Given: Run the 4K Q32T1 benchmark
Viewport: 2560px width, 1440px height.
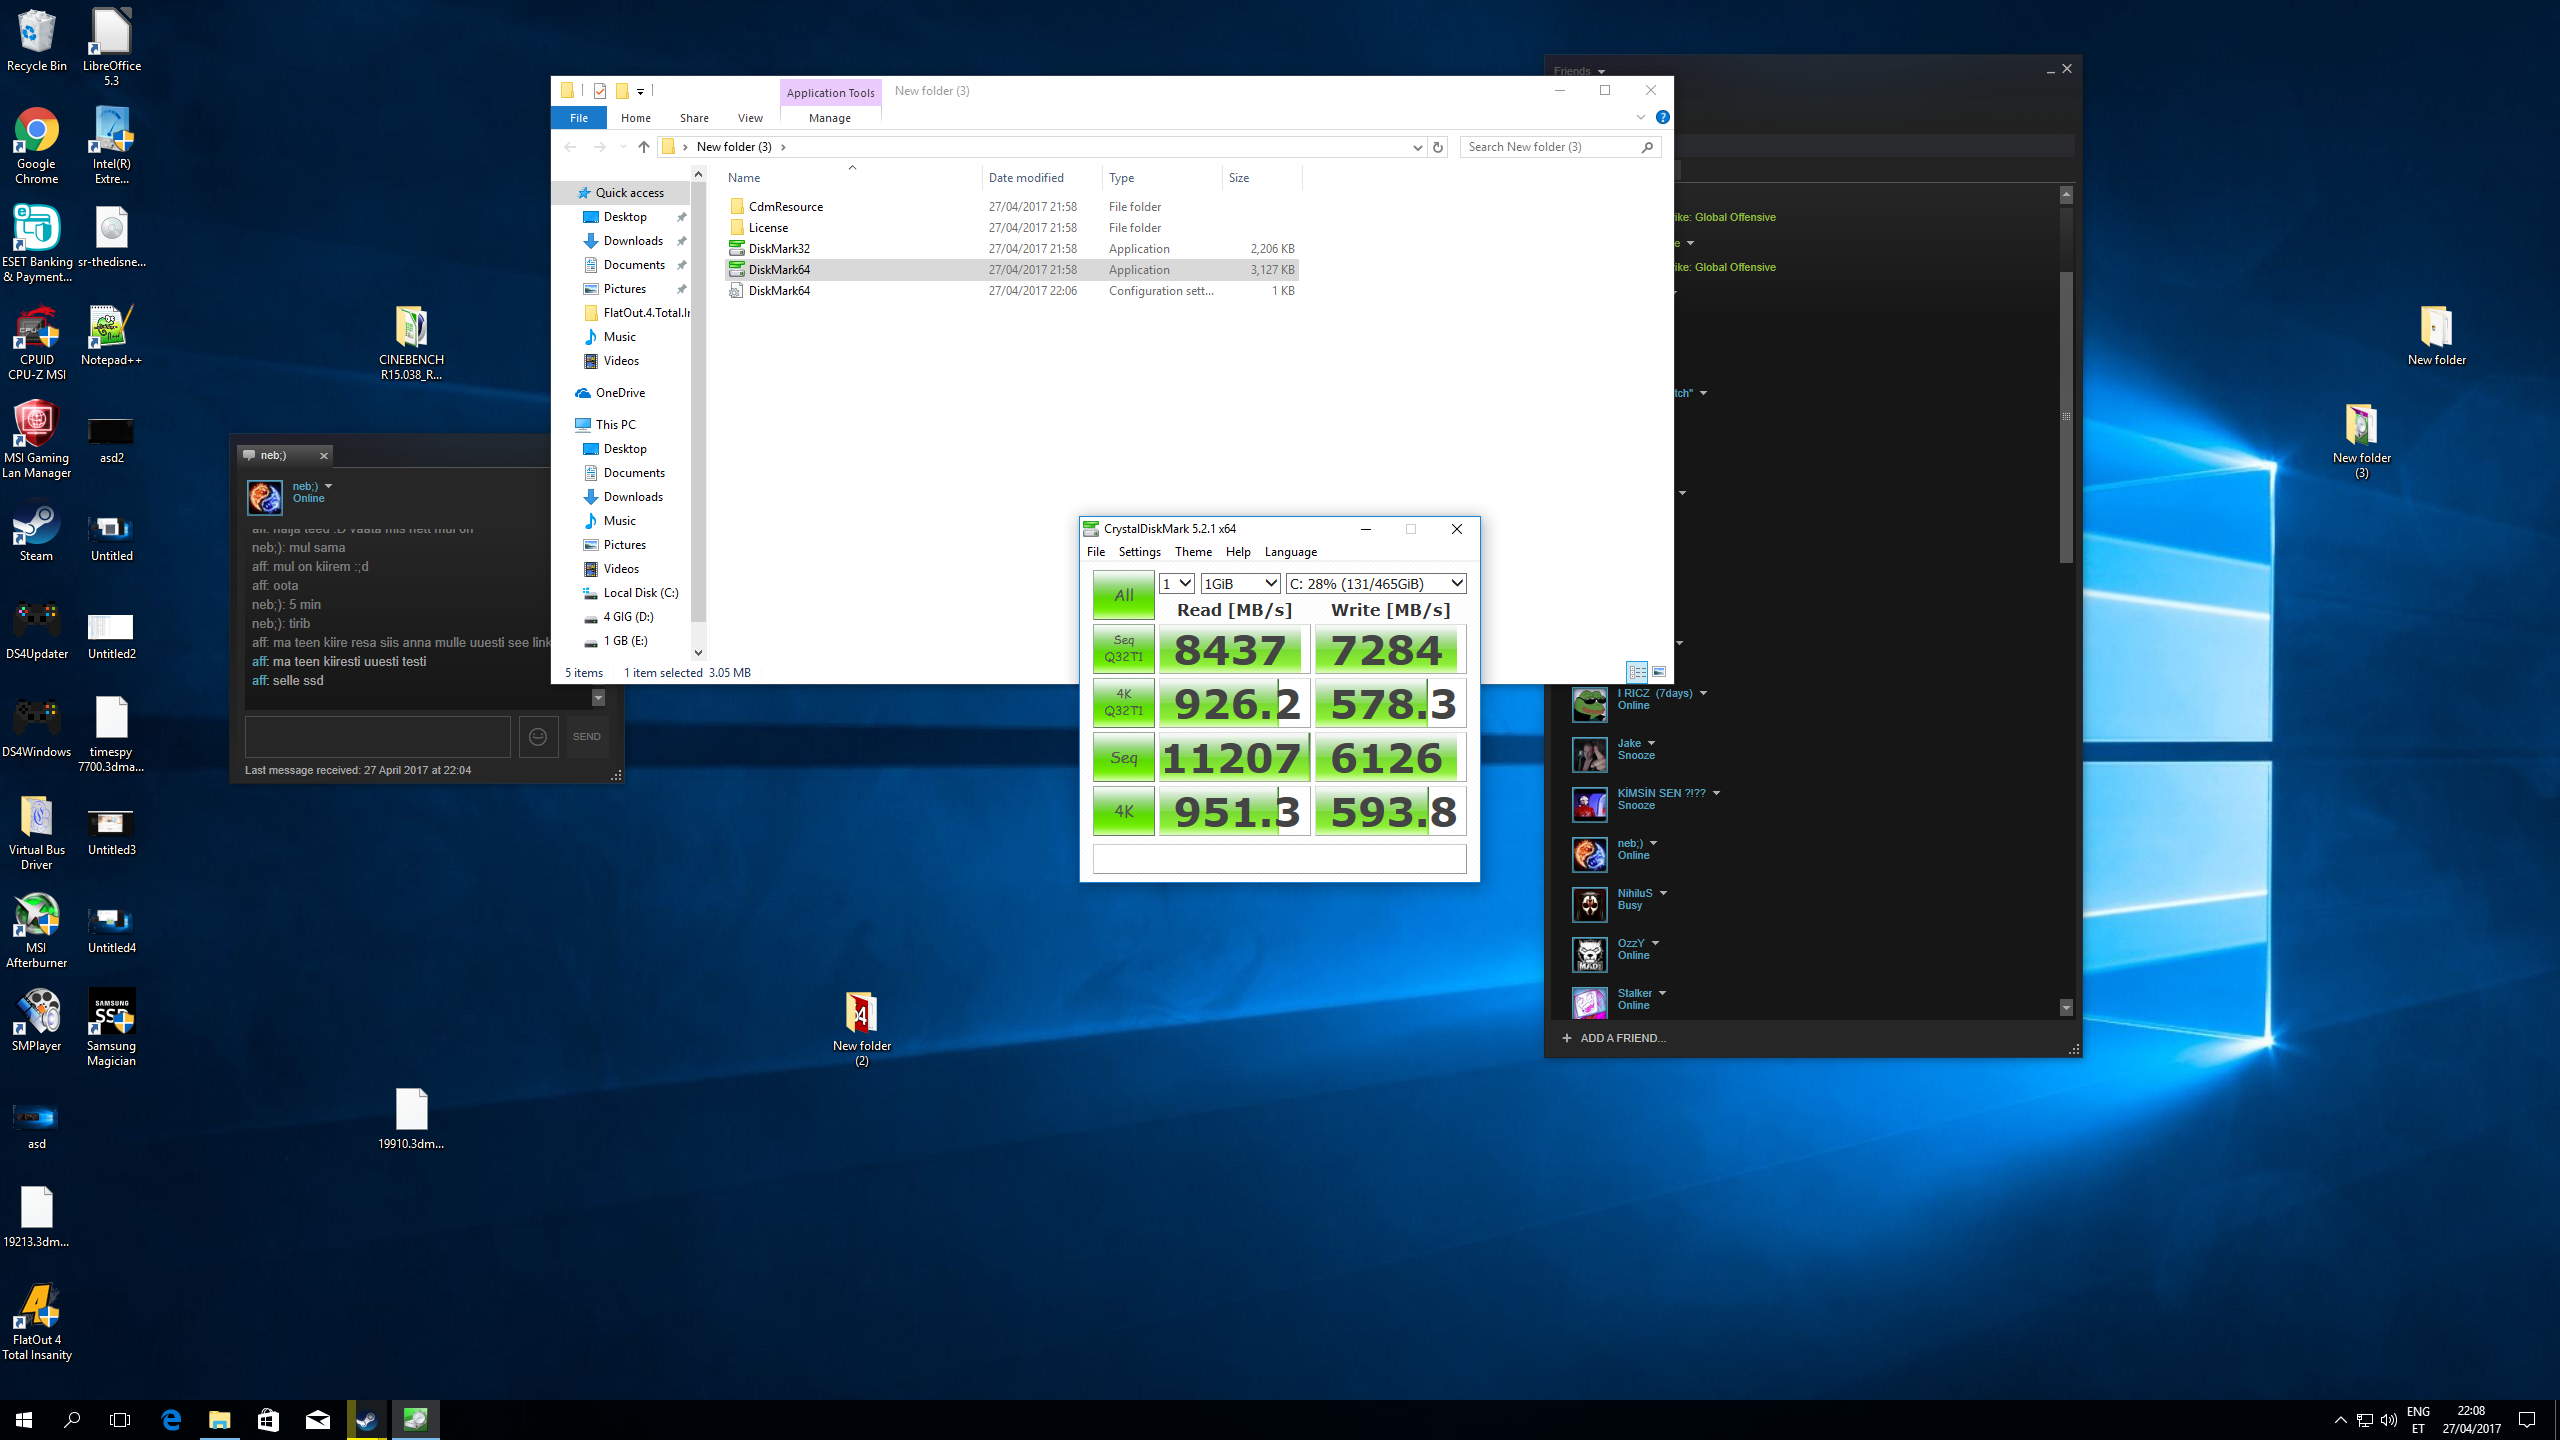Looking at the screenshot, I should pos(1124,703).
